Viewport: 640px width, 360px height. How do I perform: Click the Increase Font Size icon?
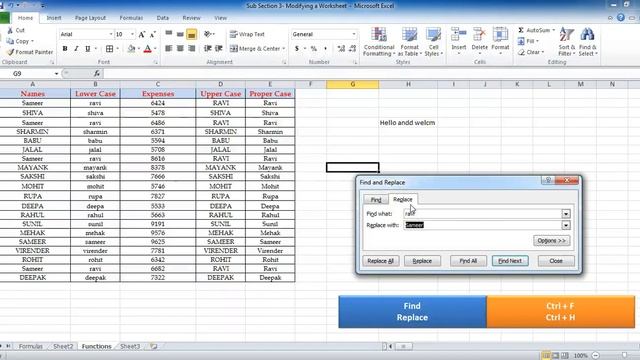(x=142, y=34)
